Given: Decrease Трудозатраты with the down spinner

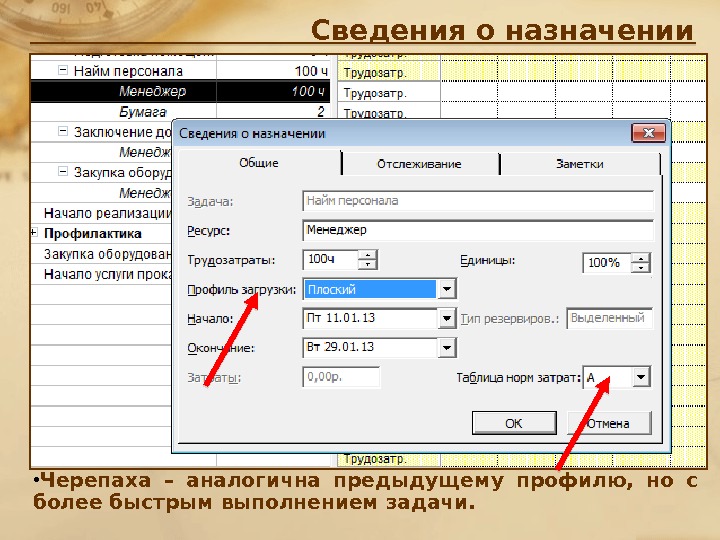Looking at the screenshot, I should click(367, 264).
